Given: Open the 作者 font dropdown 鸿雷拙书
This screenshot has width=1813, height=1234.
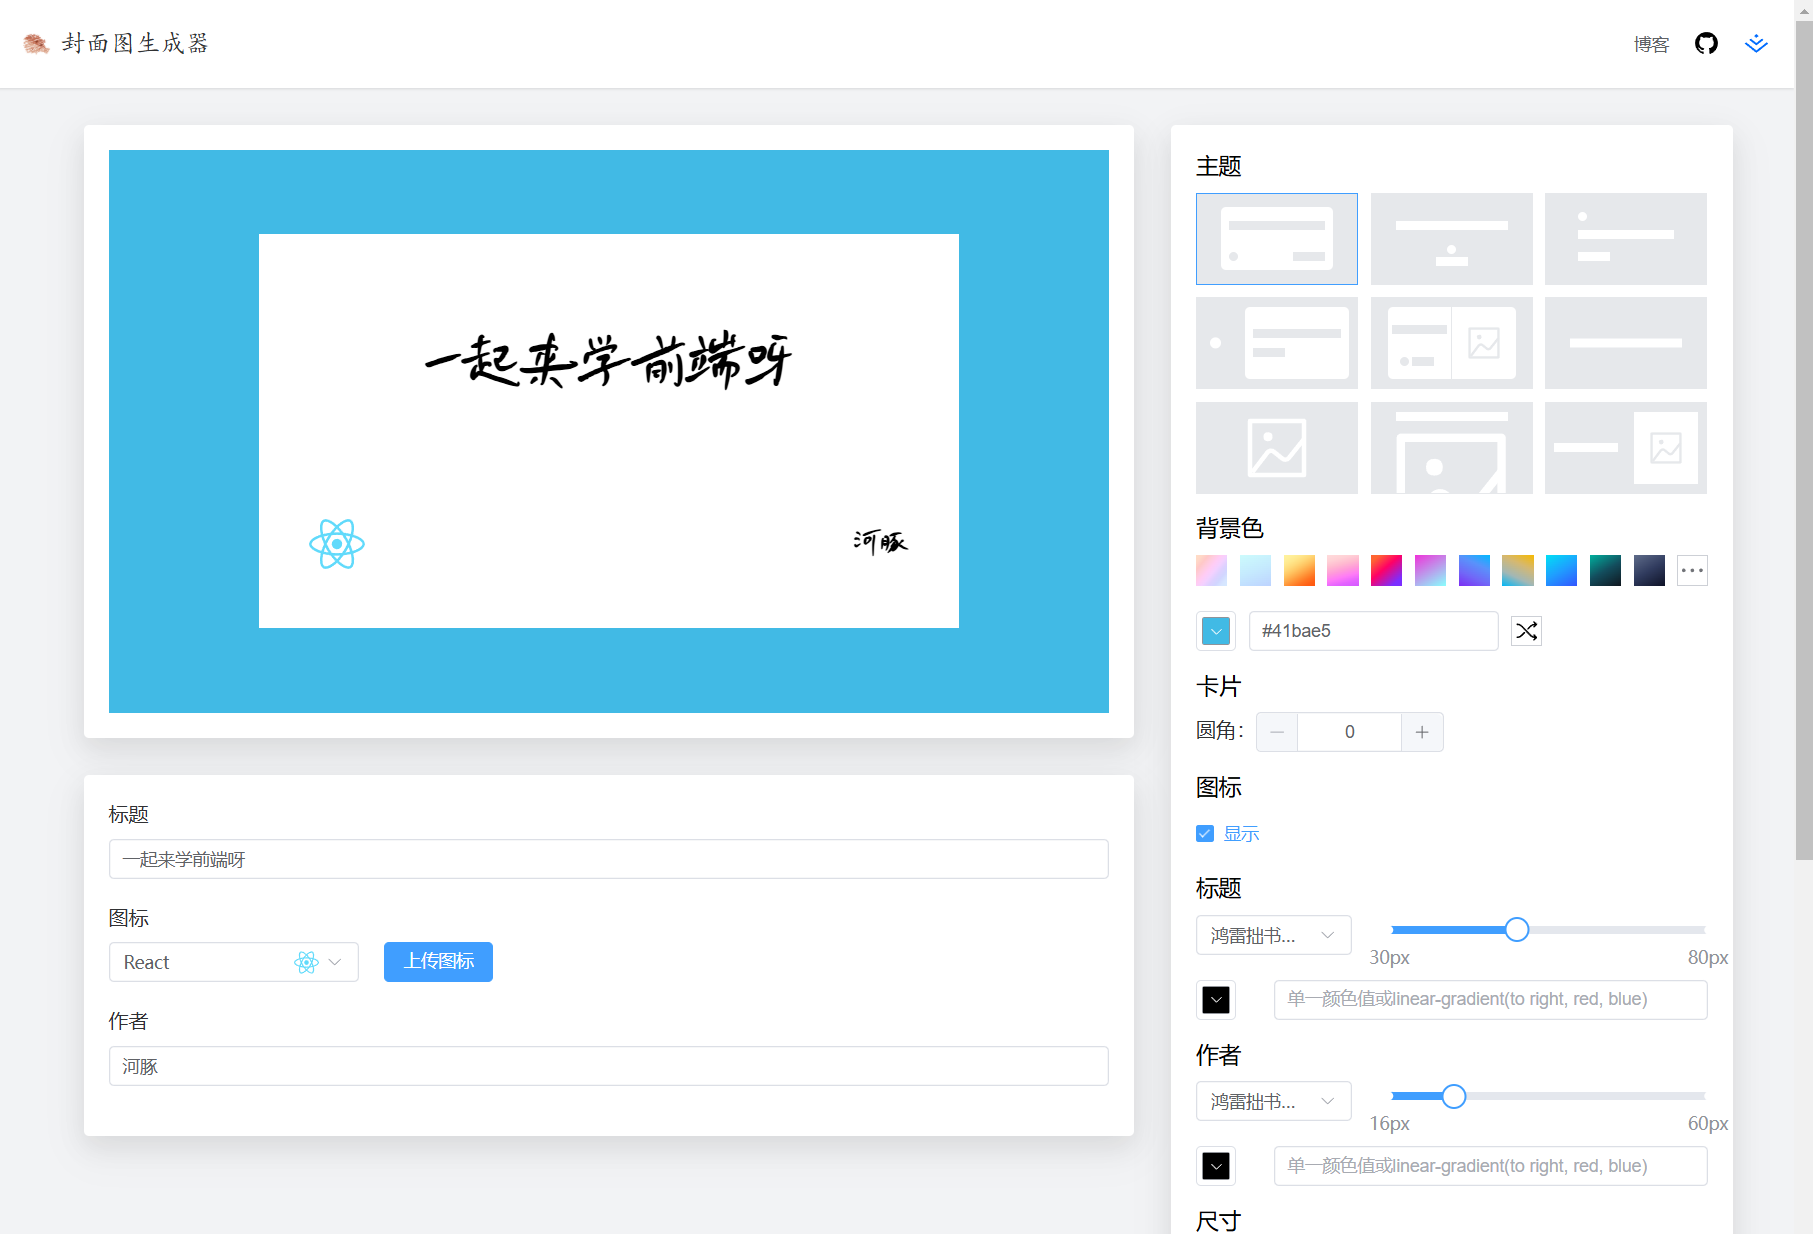Looking at the screenshot, I should pos(1273,1102).
